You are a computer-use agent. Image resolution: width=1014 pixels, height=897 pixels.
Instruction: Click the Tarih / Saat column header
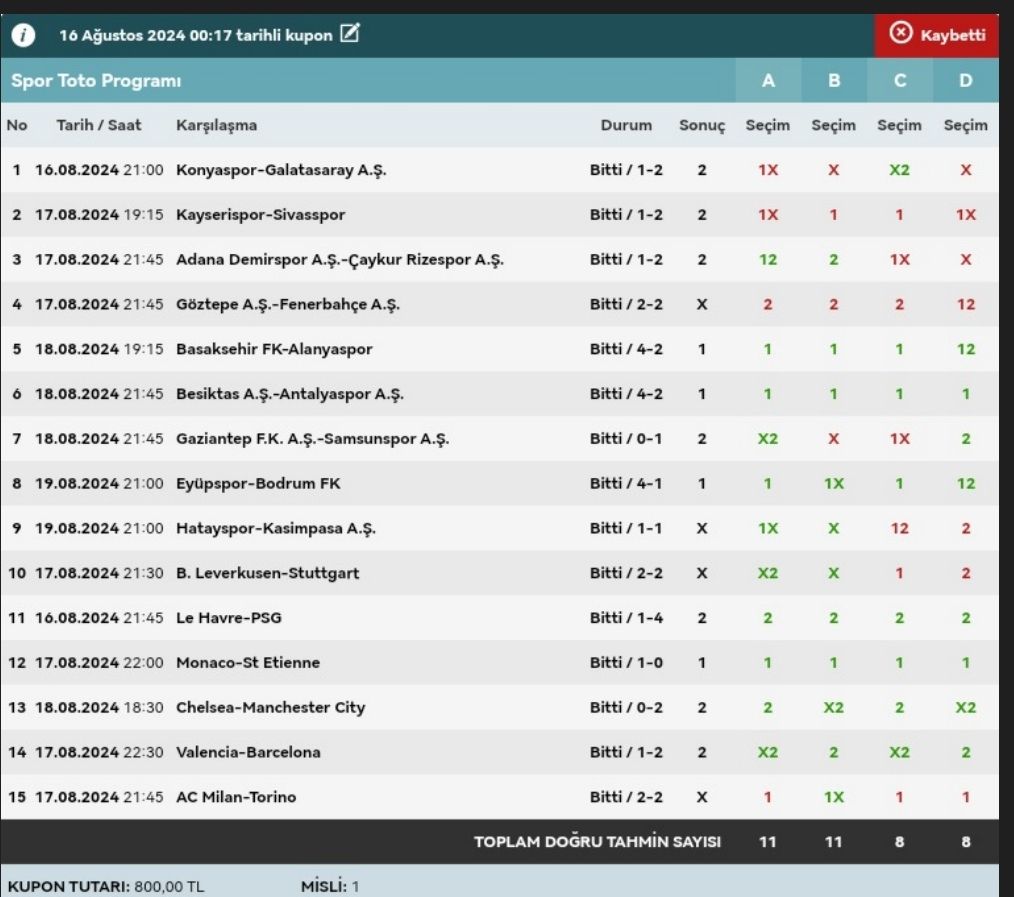tap(99, 125)
